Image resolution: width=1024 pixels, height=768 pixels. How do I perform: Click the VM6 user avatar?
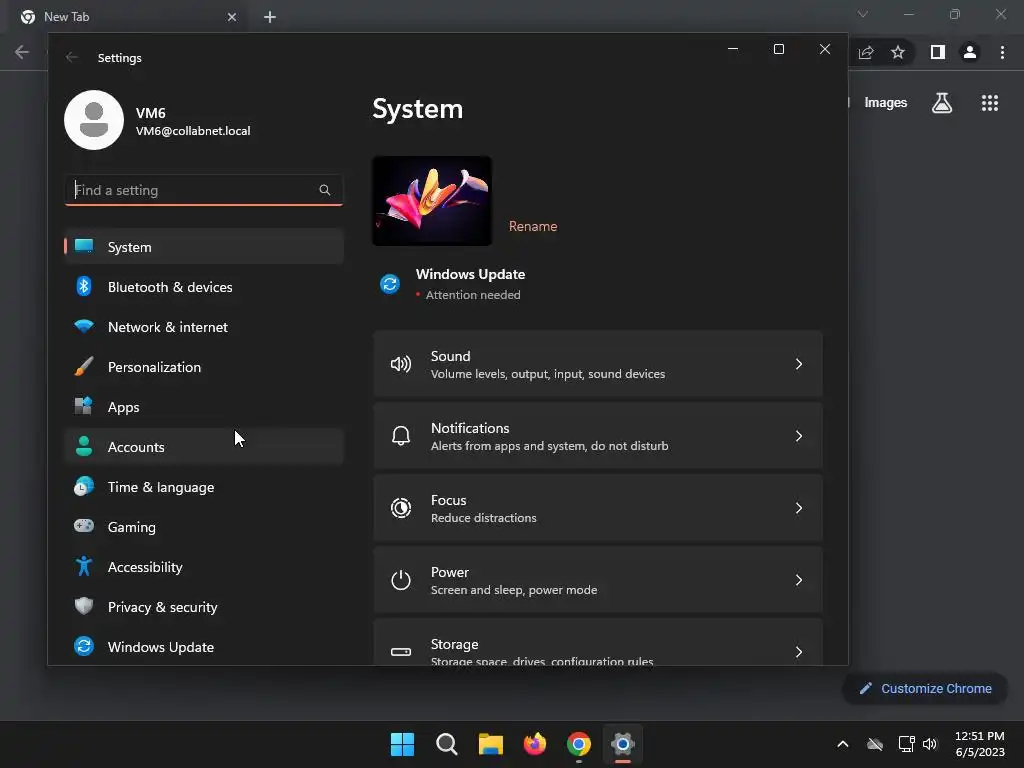click(x=94, y=120)
